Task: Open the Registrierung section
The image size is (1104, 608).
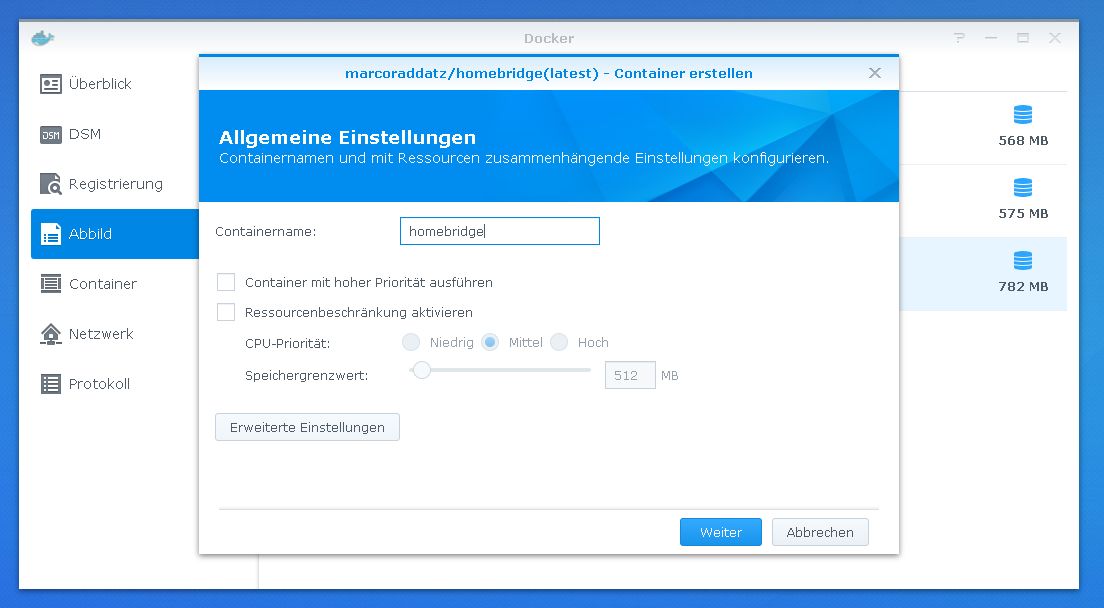Action: (115, 184)
